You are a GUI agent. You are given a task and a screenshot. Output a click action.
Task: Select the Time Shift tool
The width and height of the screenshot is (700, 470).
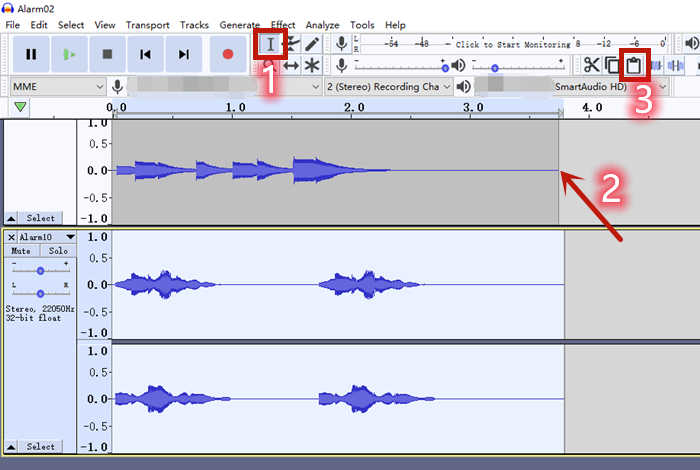pos(291,66)
